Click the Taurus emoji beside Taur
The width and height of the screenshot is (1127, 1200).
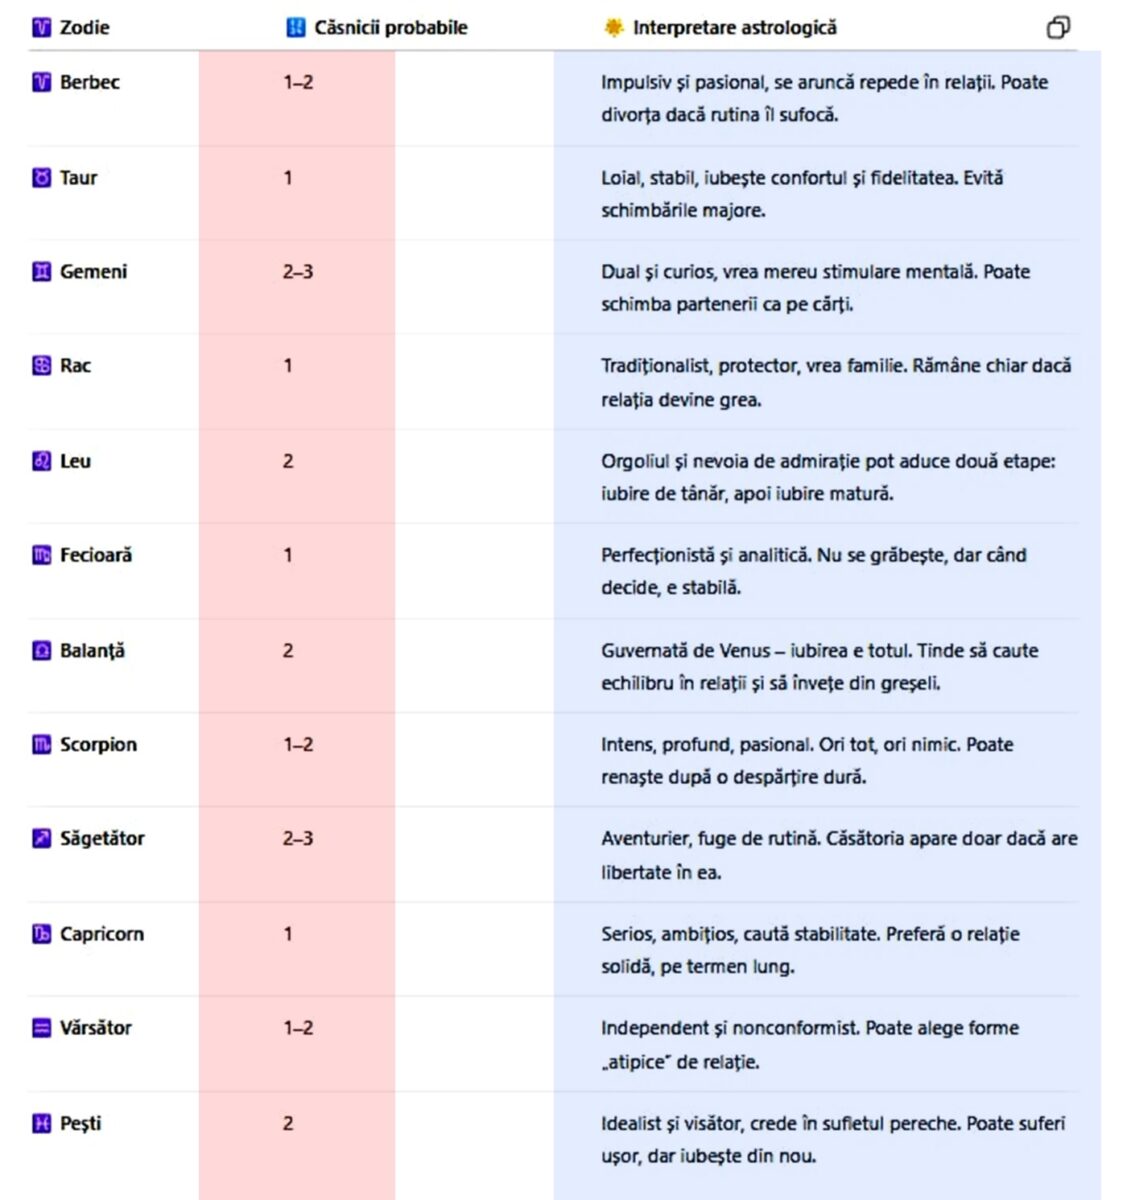[41, 178]
